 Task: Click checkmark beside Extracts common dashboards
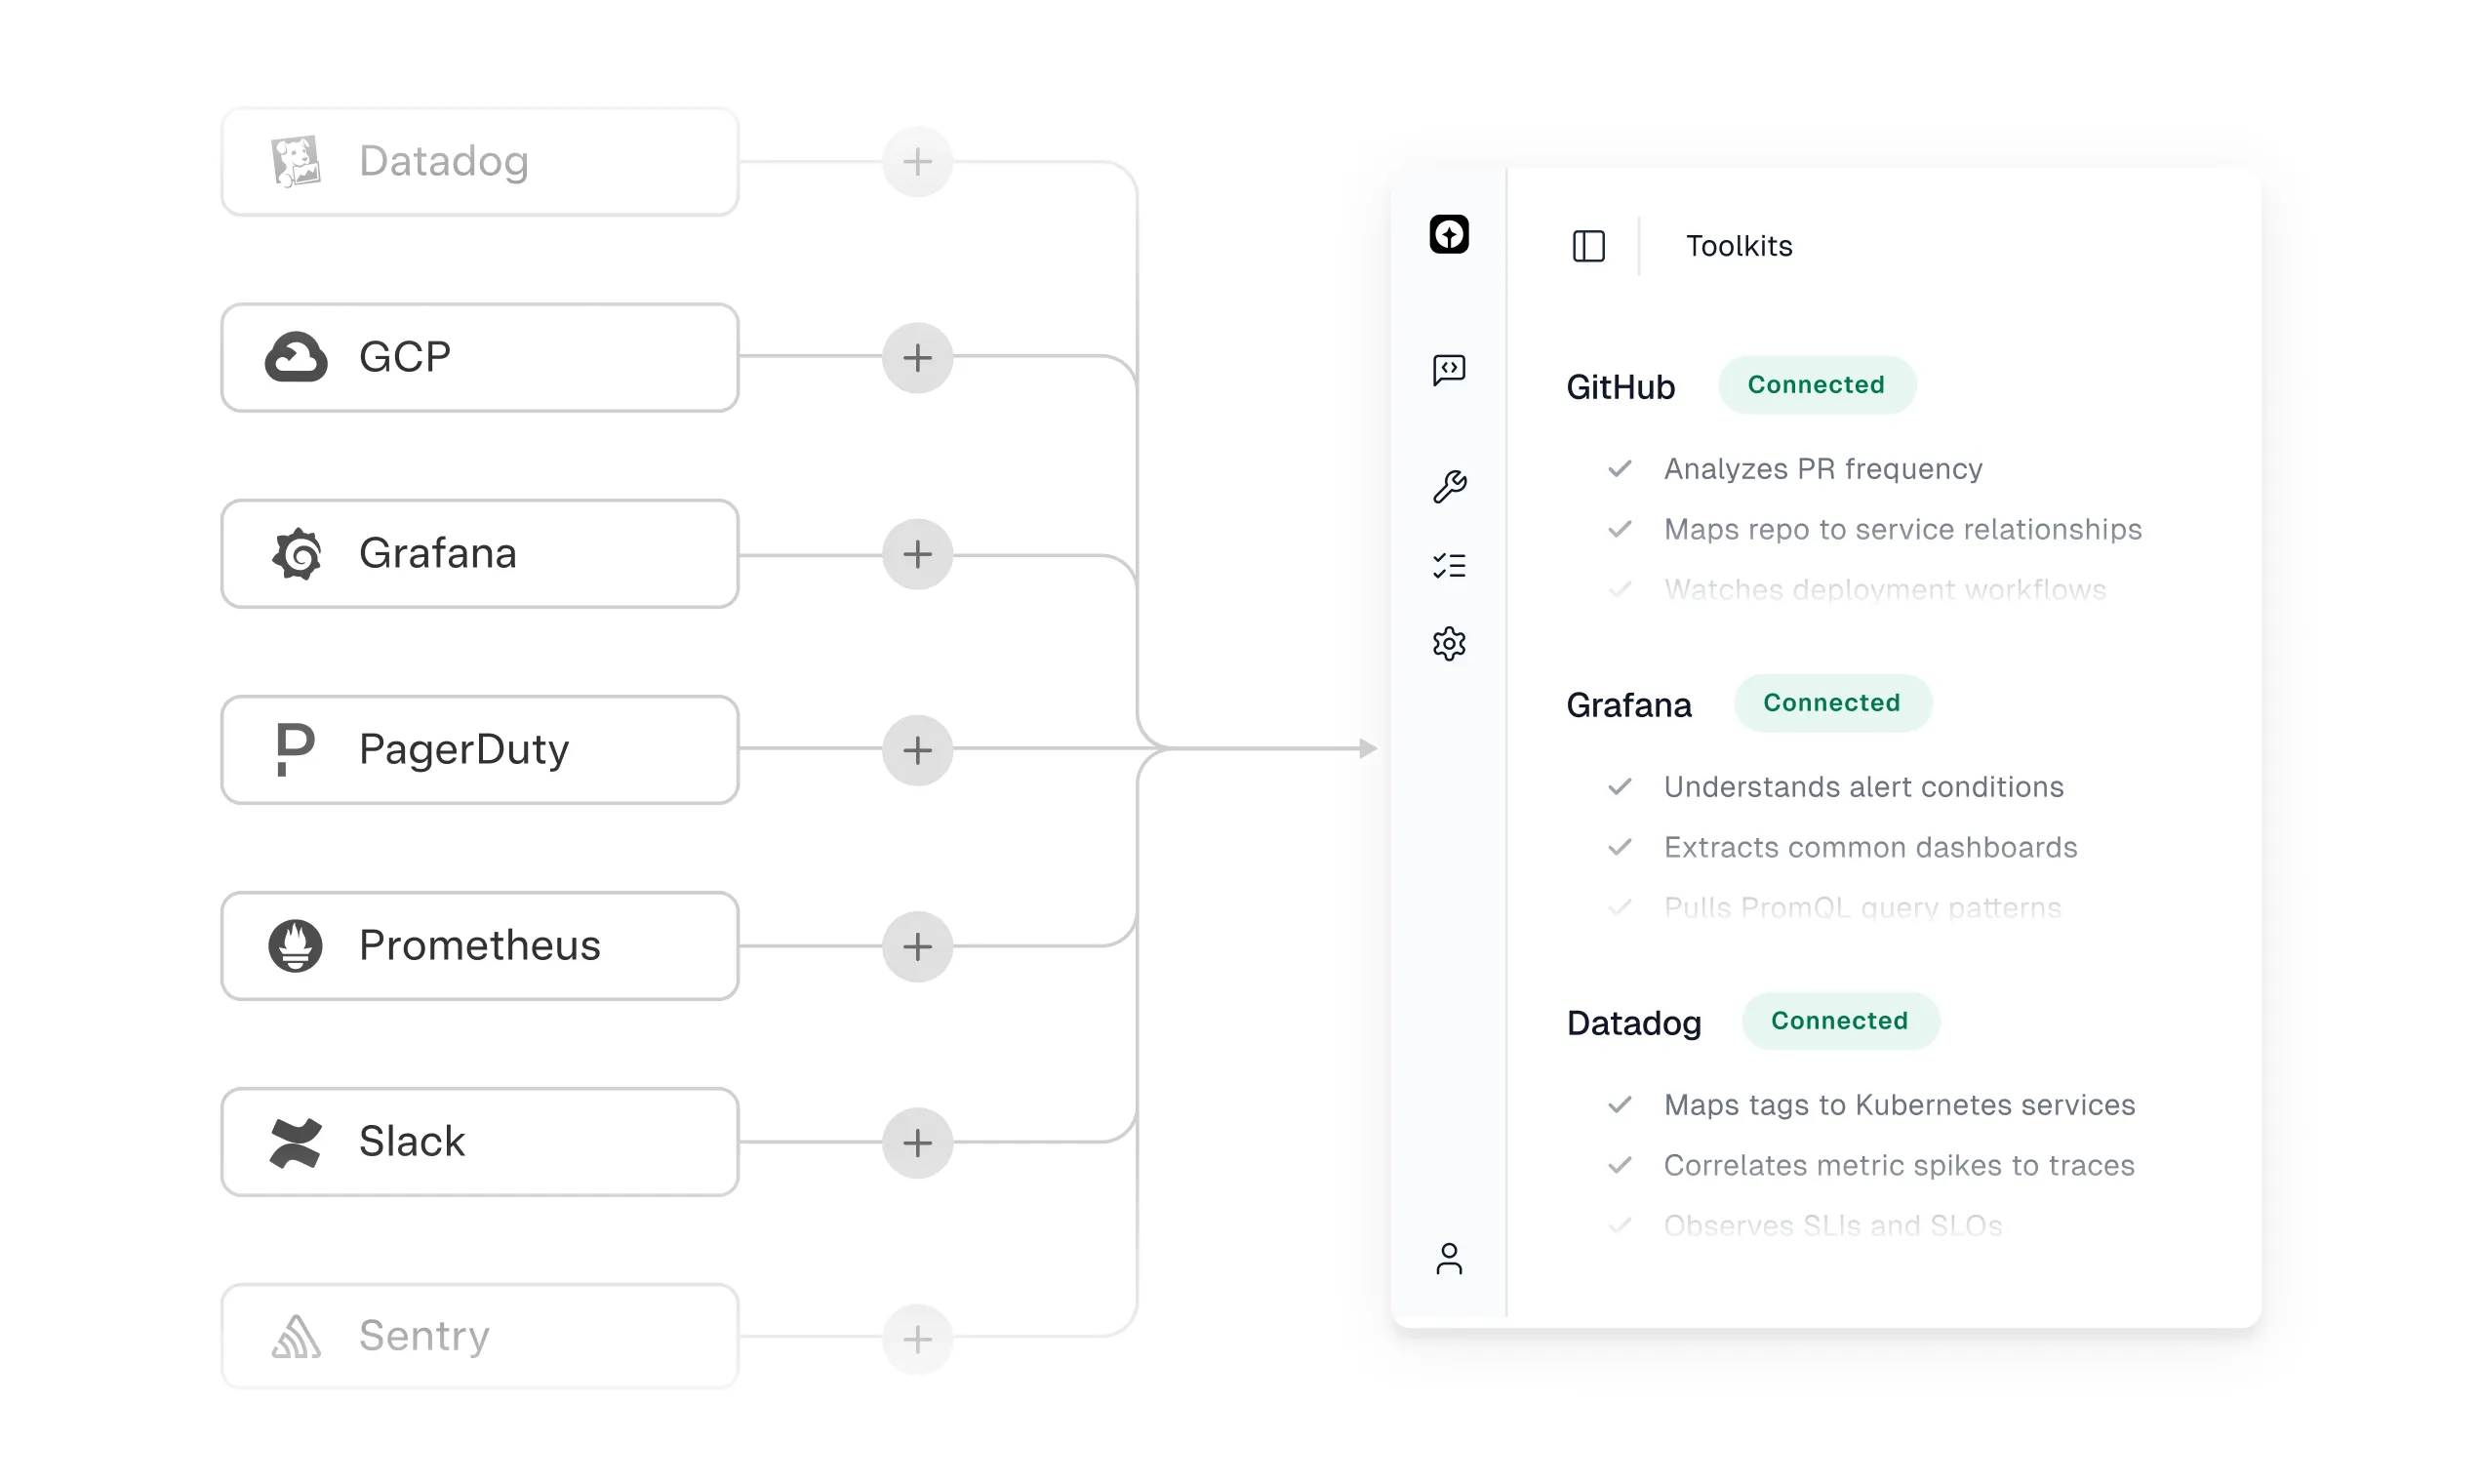1620,846
